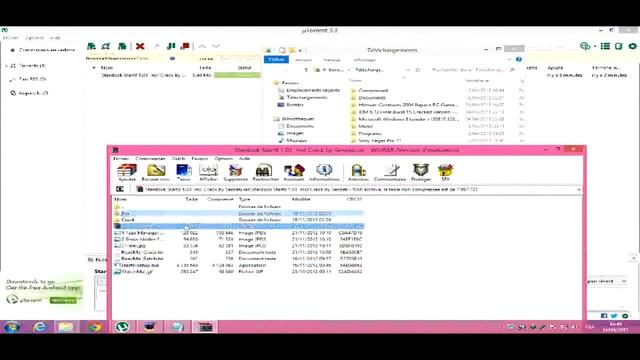This screenshot has width=640, height=360.
Task: Sort WinRAR list by Nom column header
Action: tap(120, 199)
